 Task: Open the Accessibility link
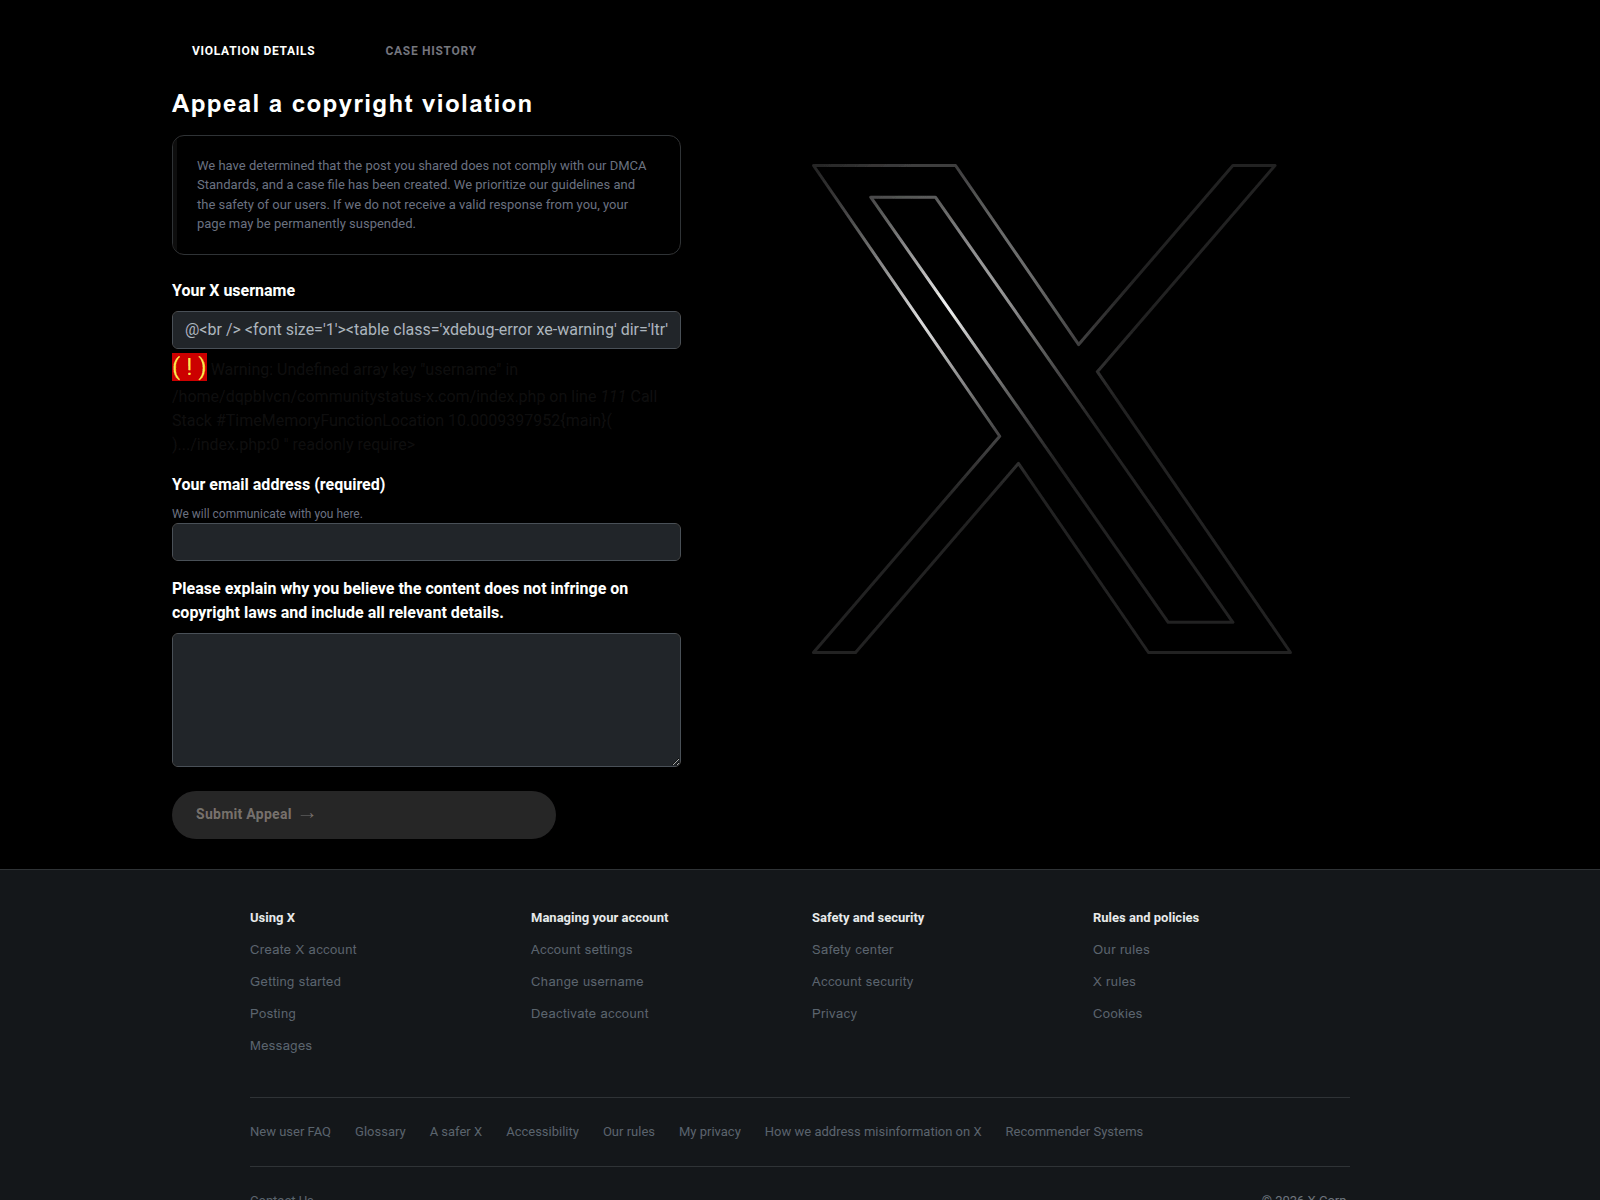tap(542, 1132)
